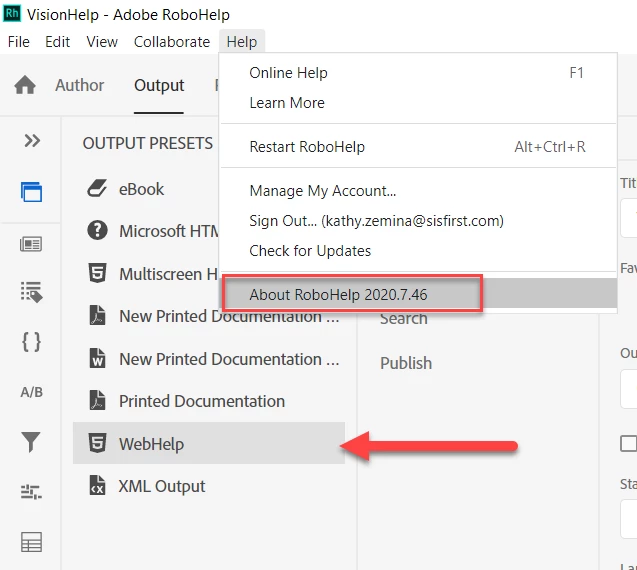Choose Learn More in Help menu

418,103
